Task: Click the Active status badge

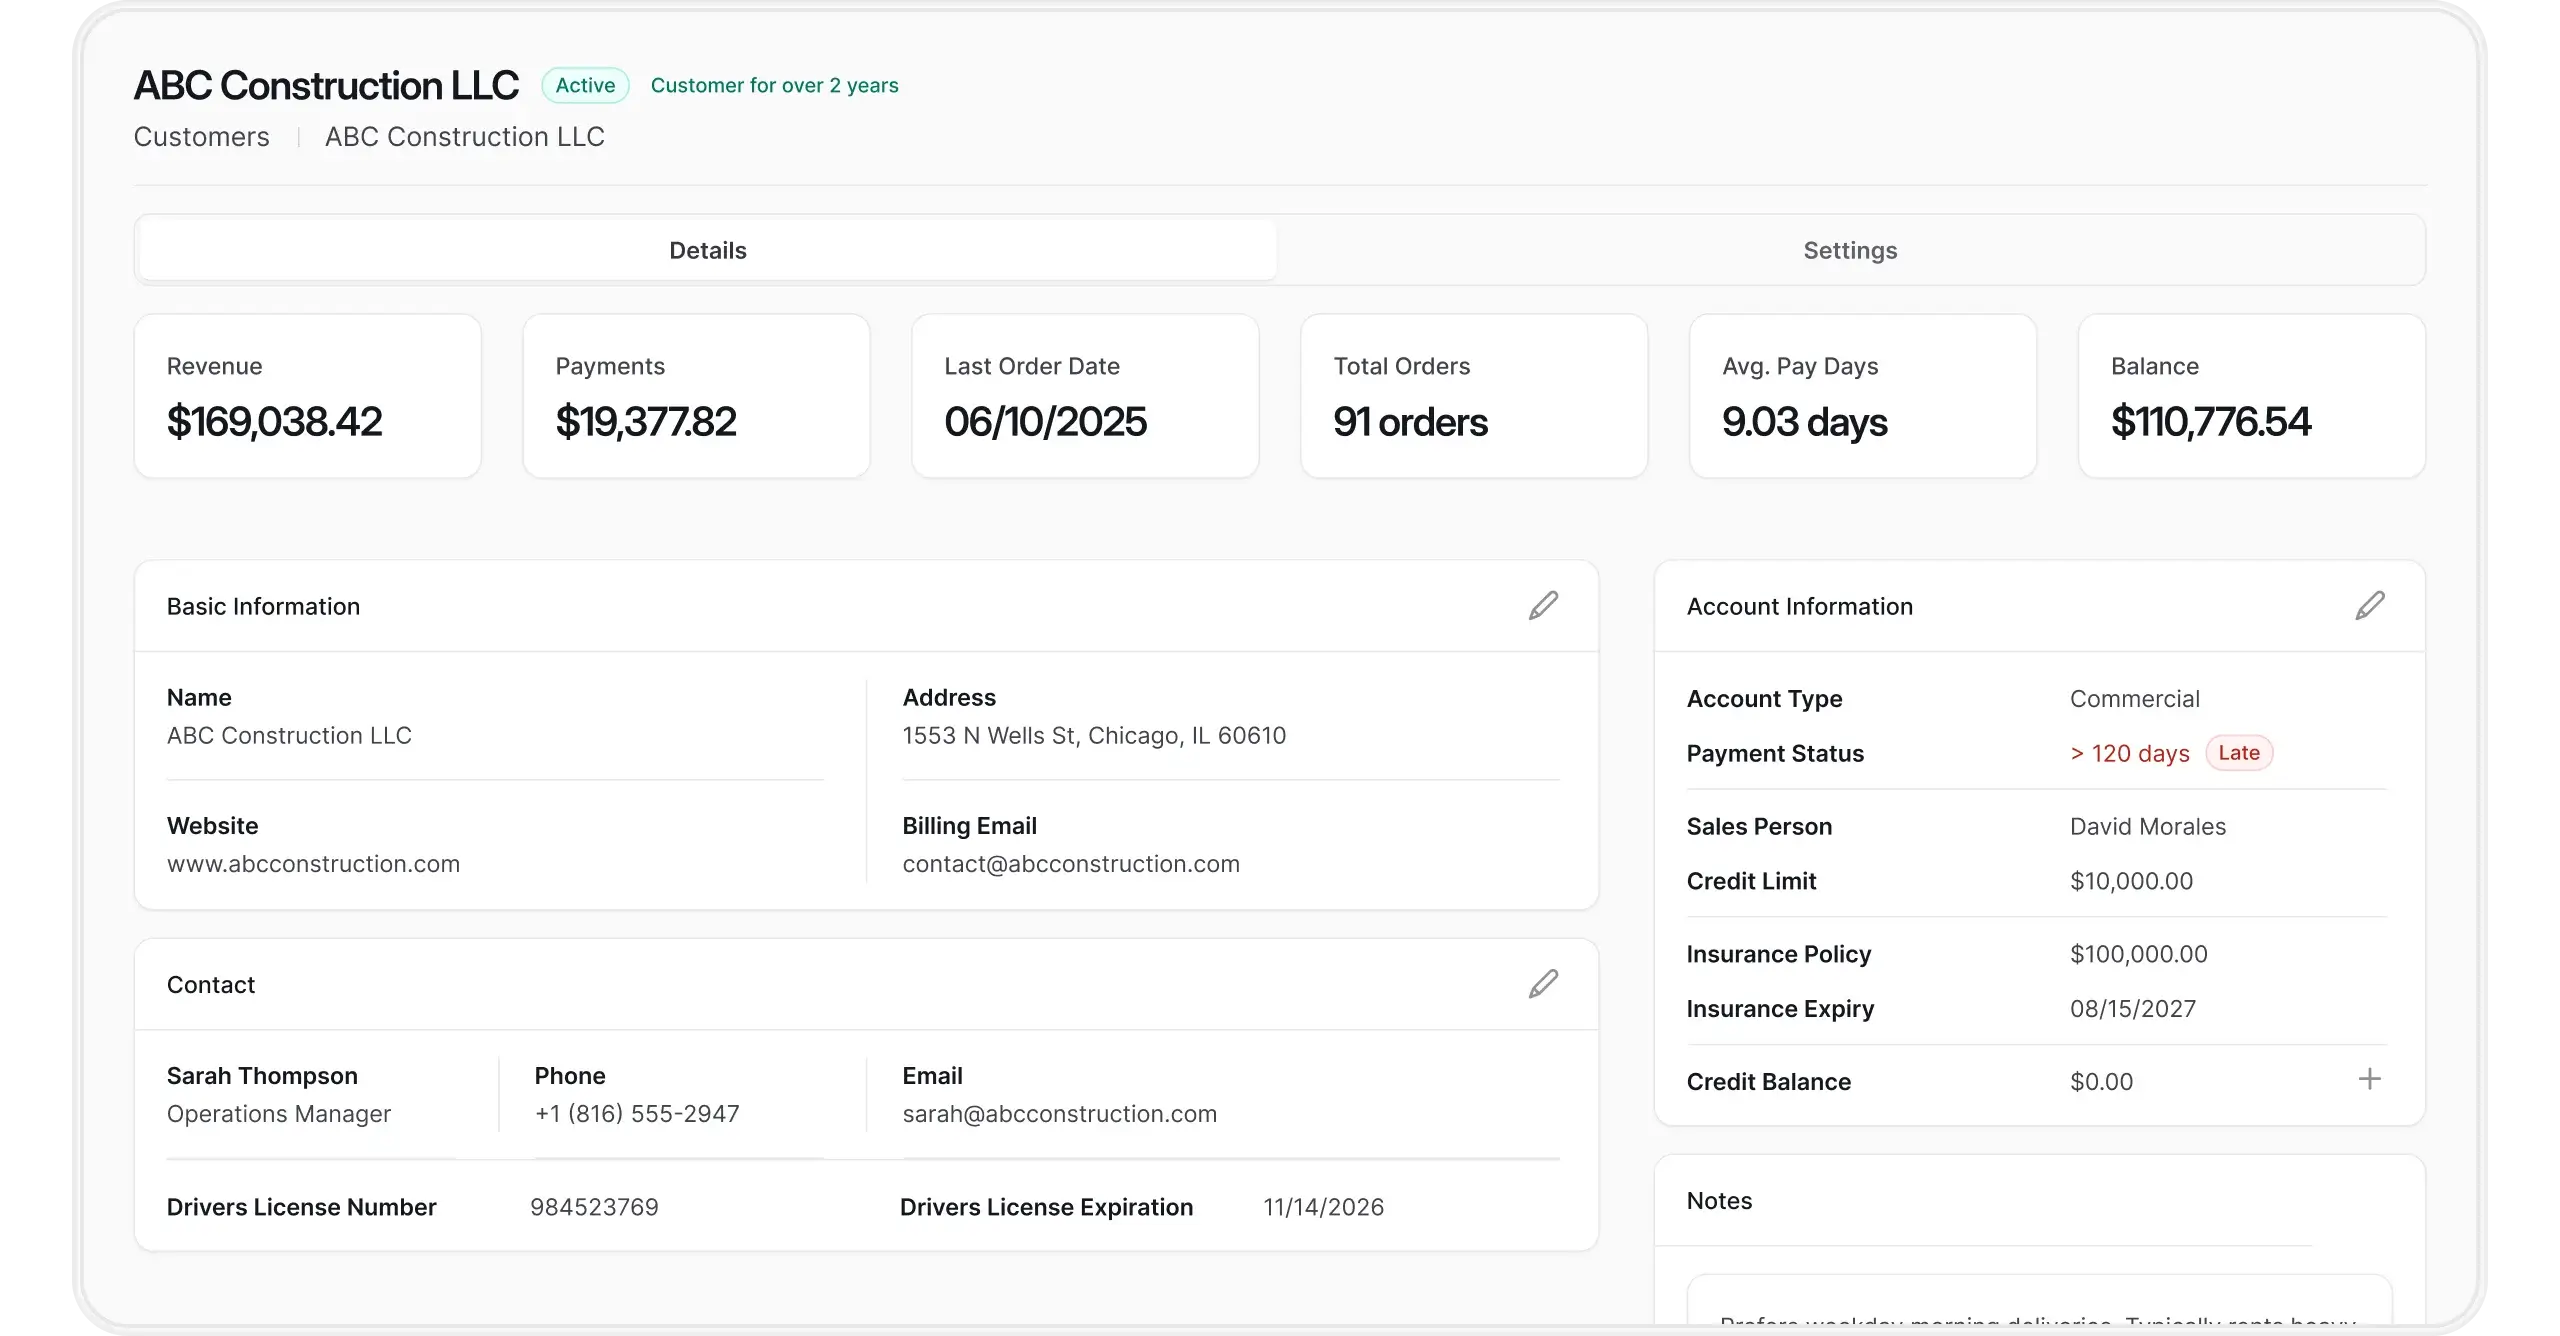Action: (x=585, y=86)
